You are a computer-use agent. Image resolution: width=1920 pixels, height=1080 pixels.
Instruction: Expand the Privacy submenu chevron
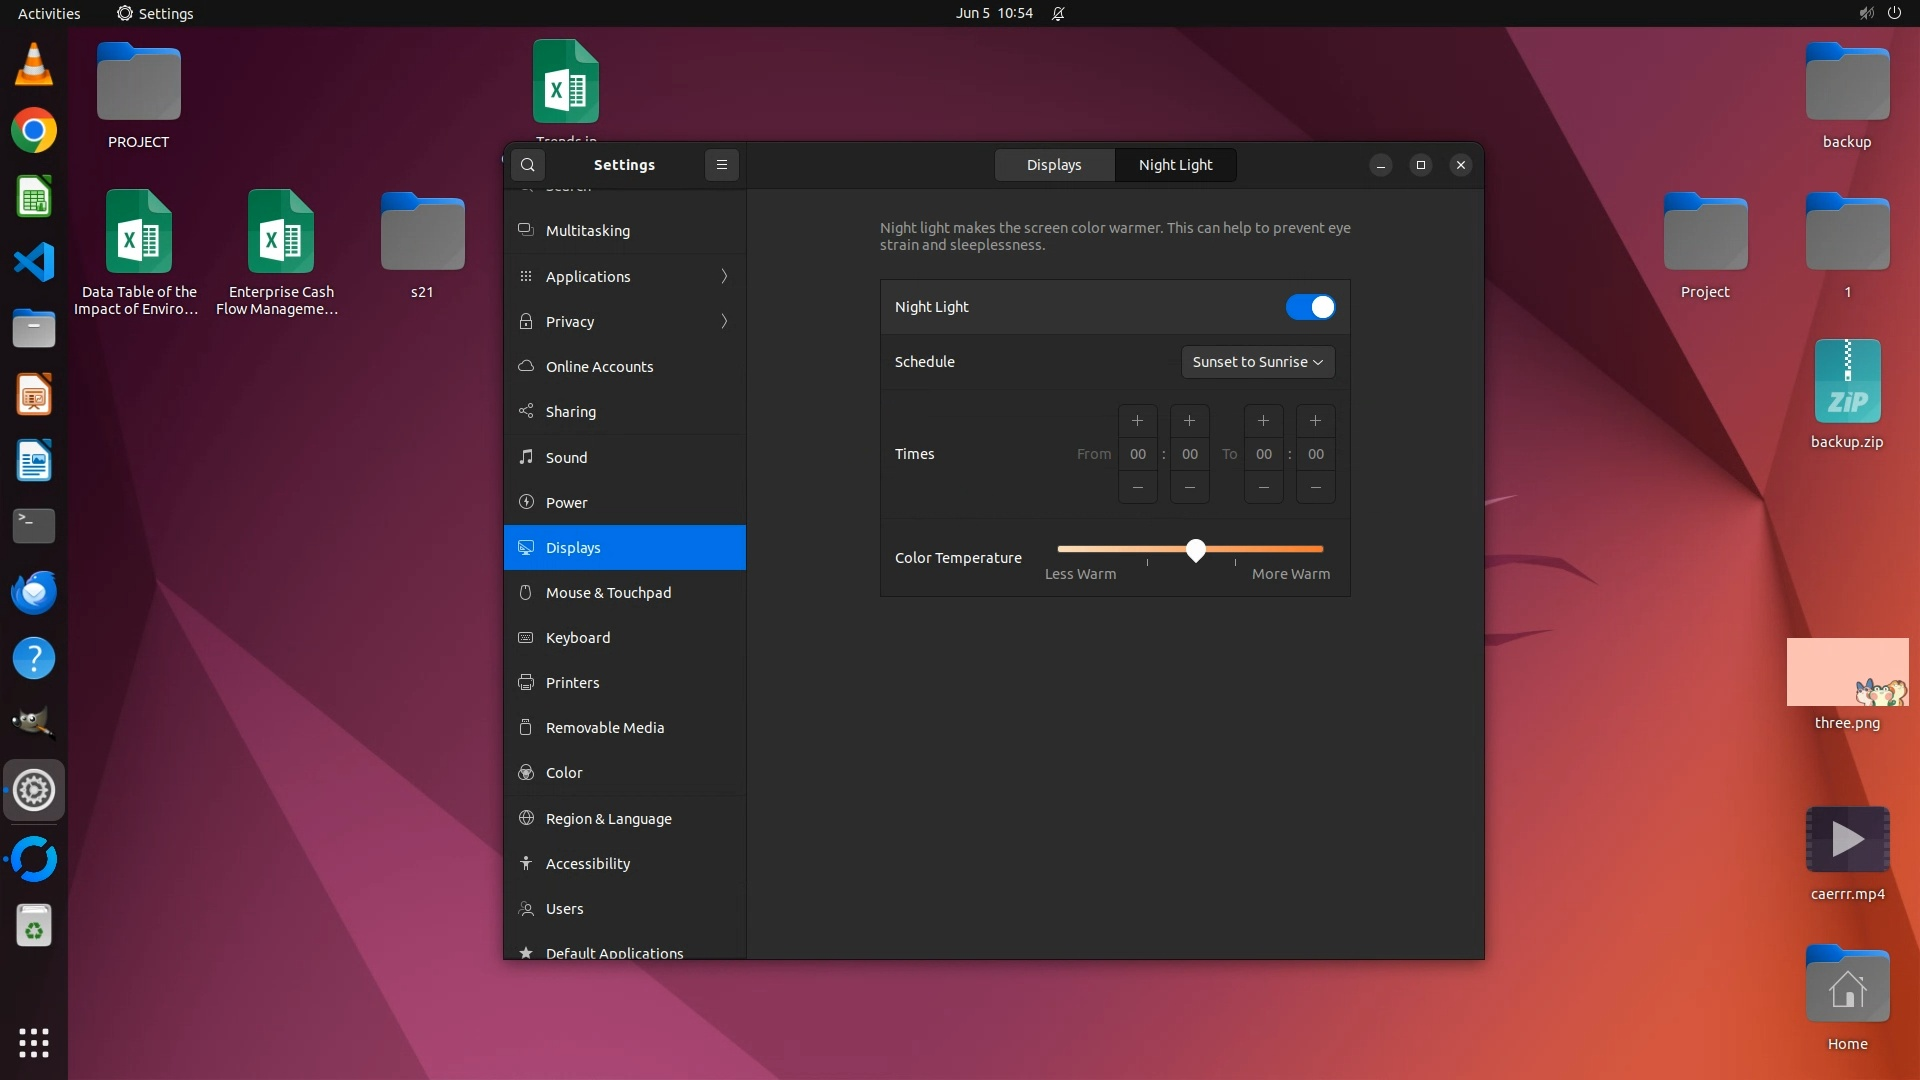point(724,322)
